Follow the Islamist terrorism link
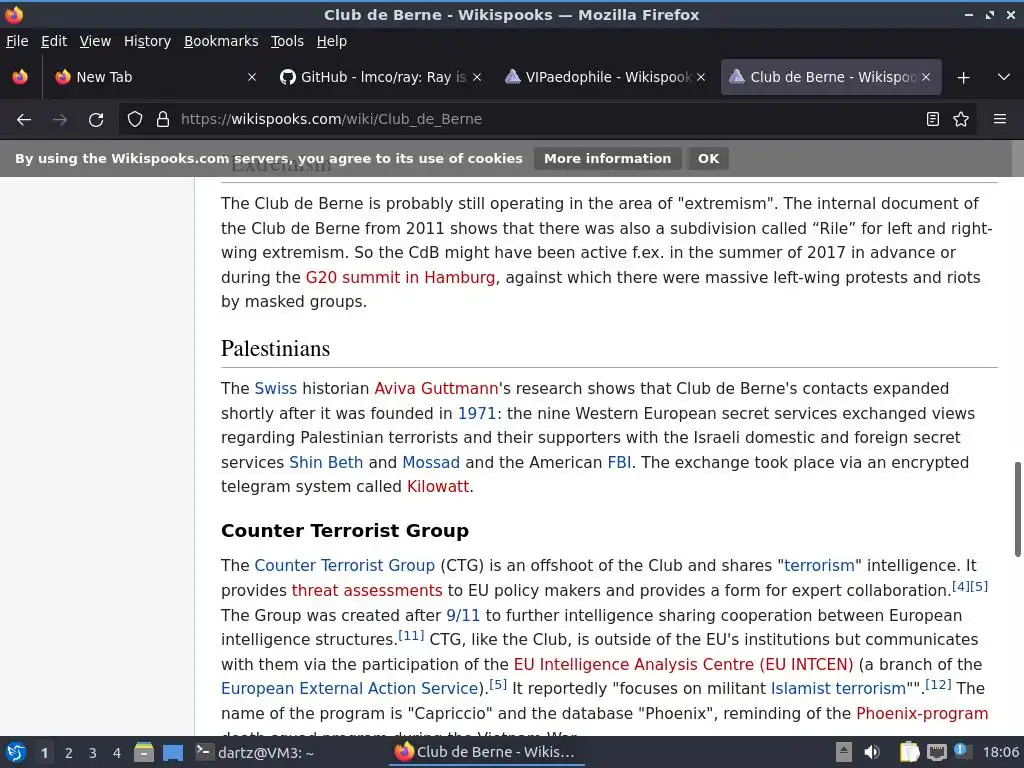Screen dimensions: 1024x768 click(838, 689)
